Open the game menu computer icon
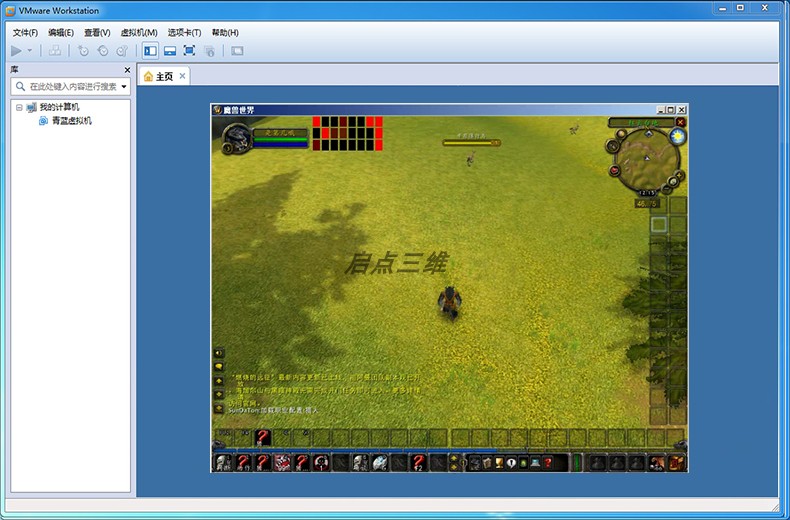The height and width of the screenshot is (520, 790). [x=536, y=463]
